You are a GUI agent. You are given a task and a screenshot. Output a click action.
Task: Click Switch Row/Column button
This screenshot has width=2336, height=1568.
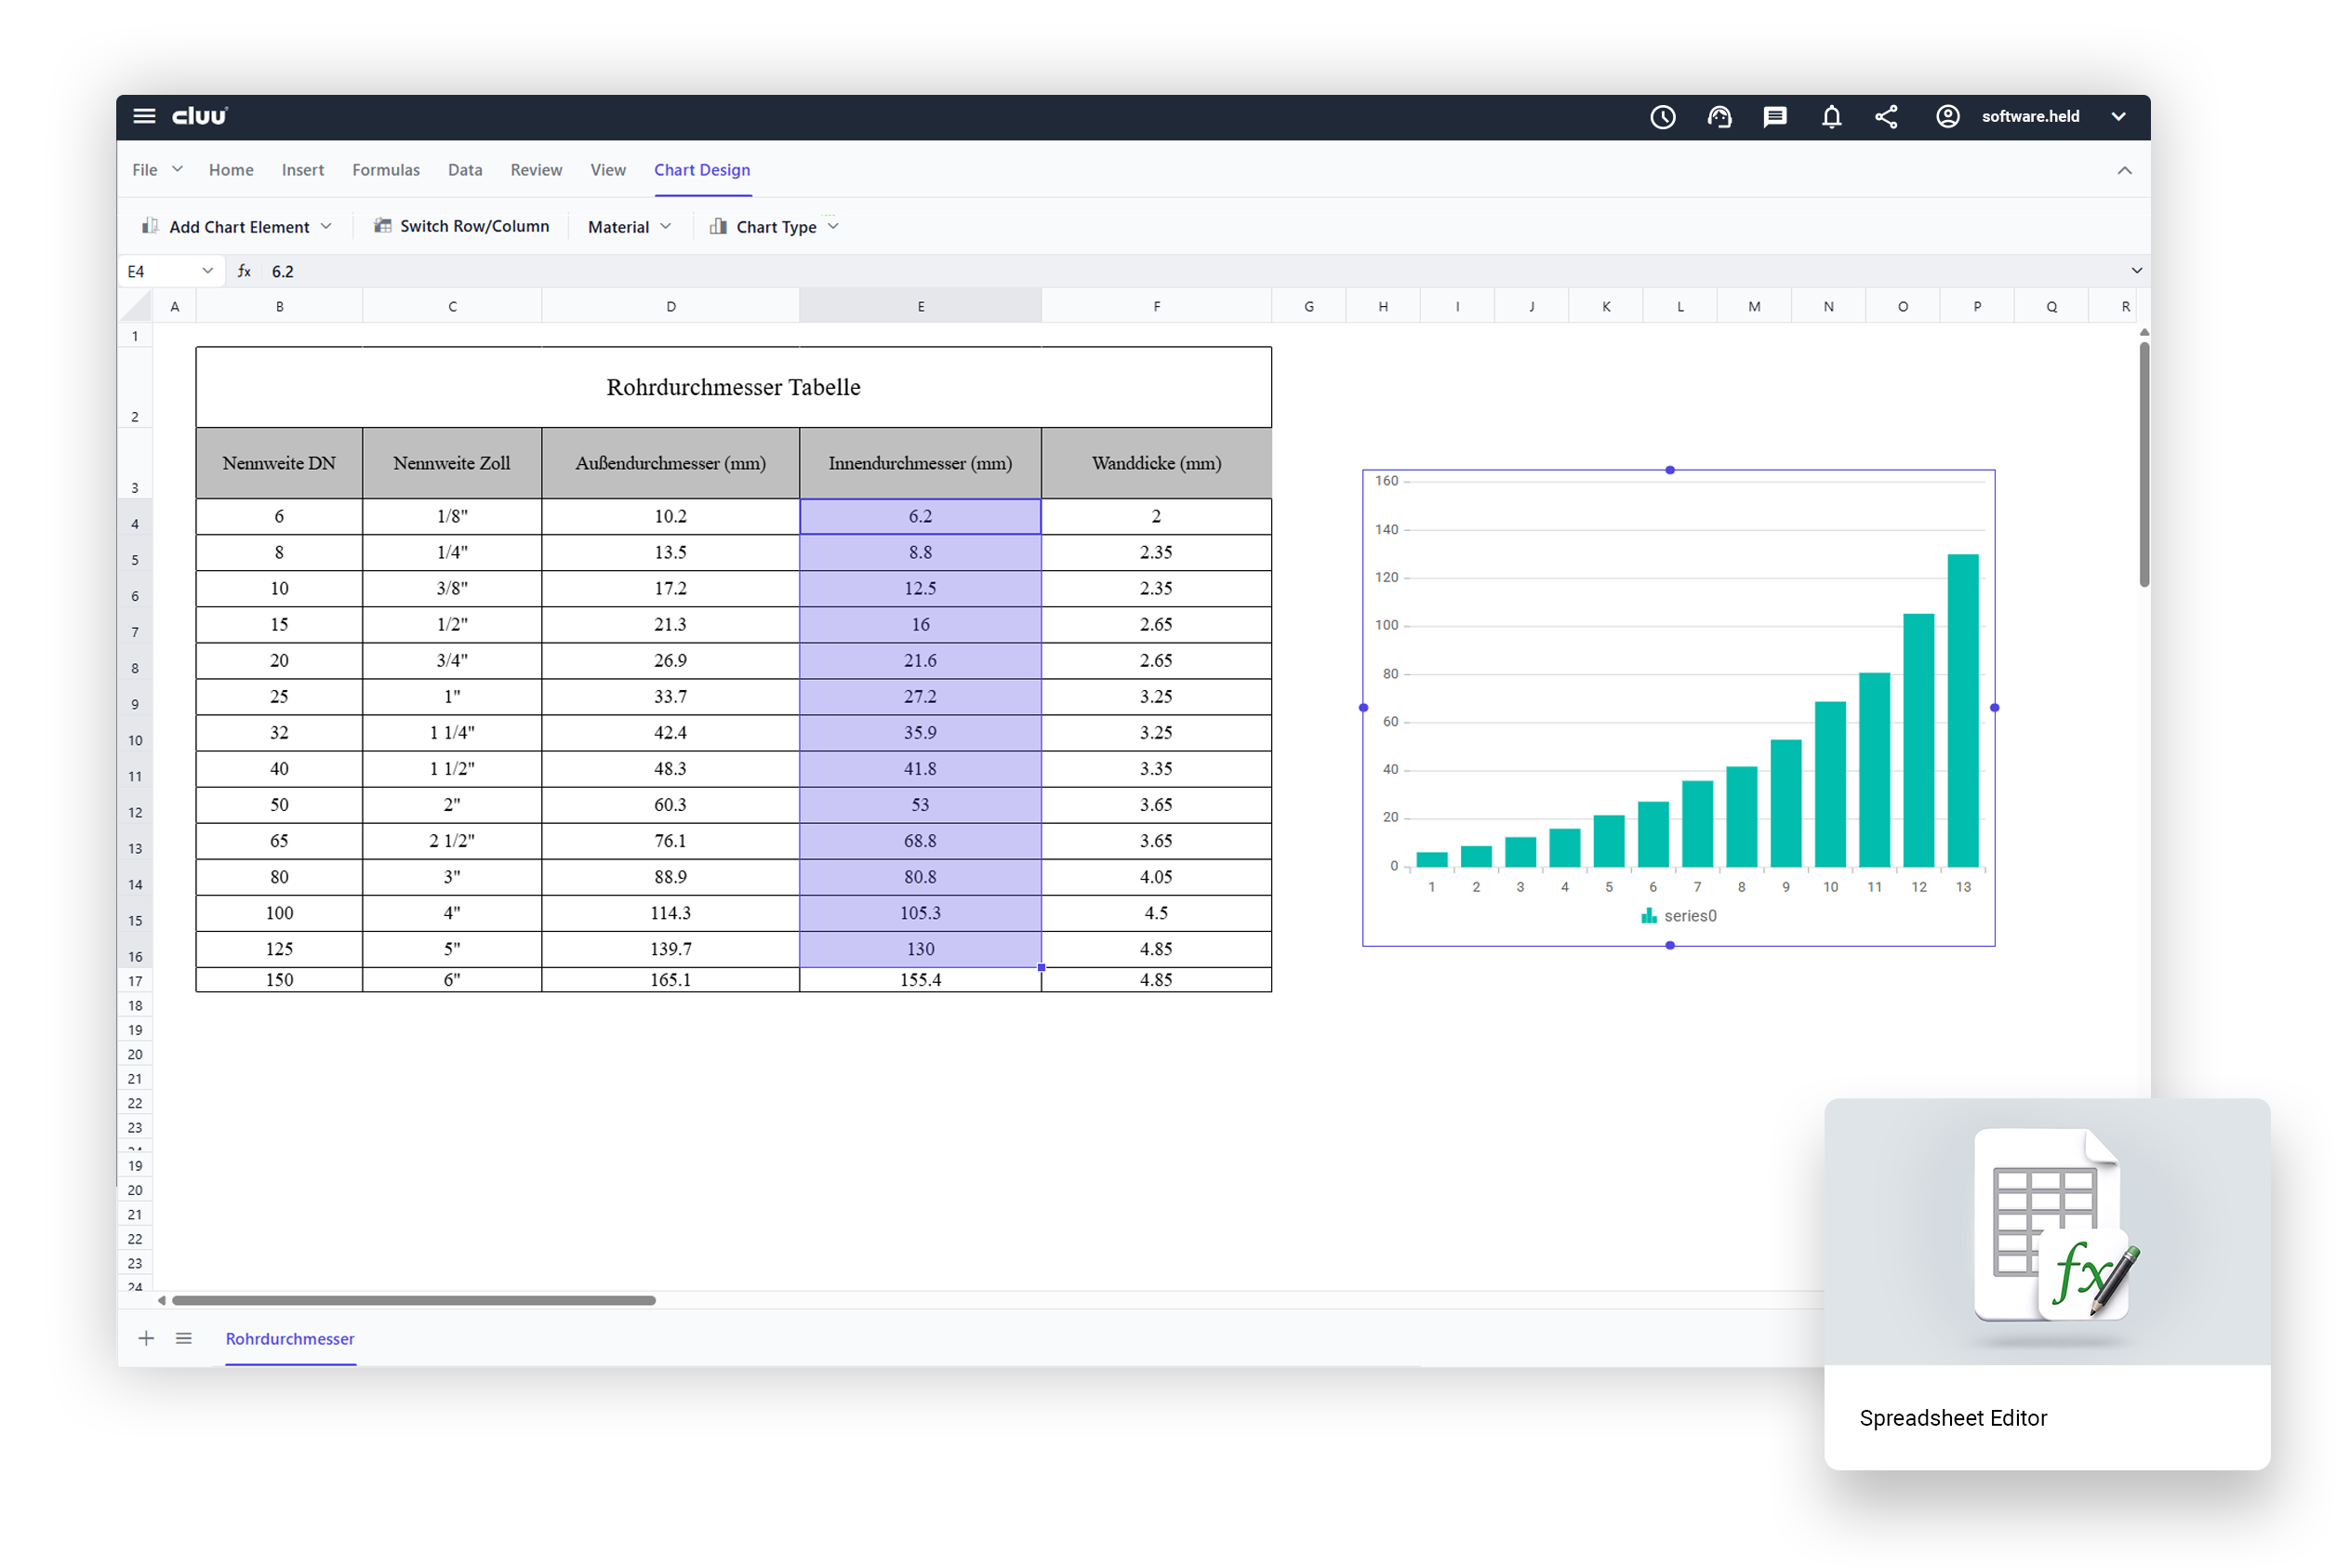[x=461, y=226]
